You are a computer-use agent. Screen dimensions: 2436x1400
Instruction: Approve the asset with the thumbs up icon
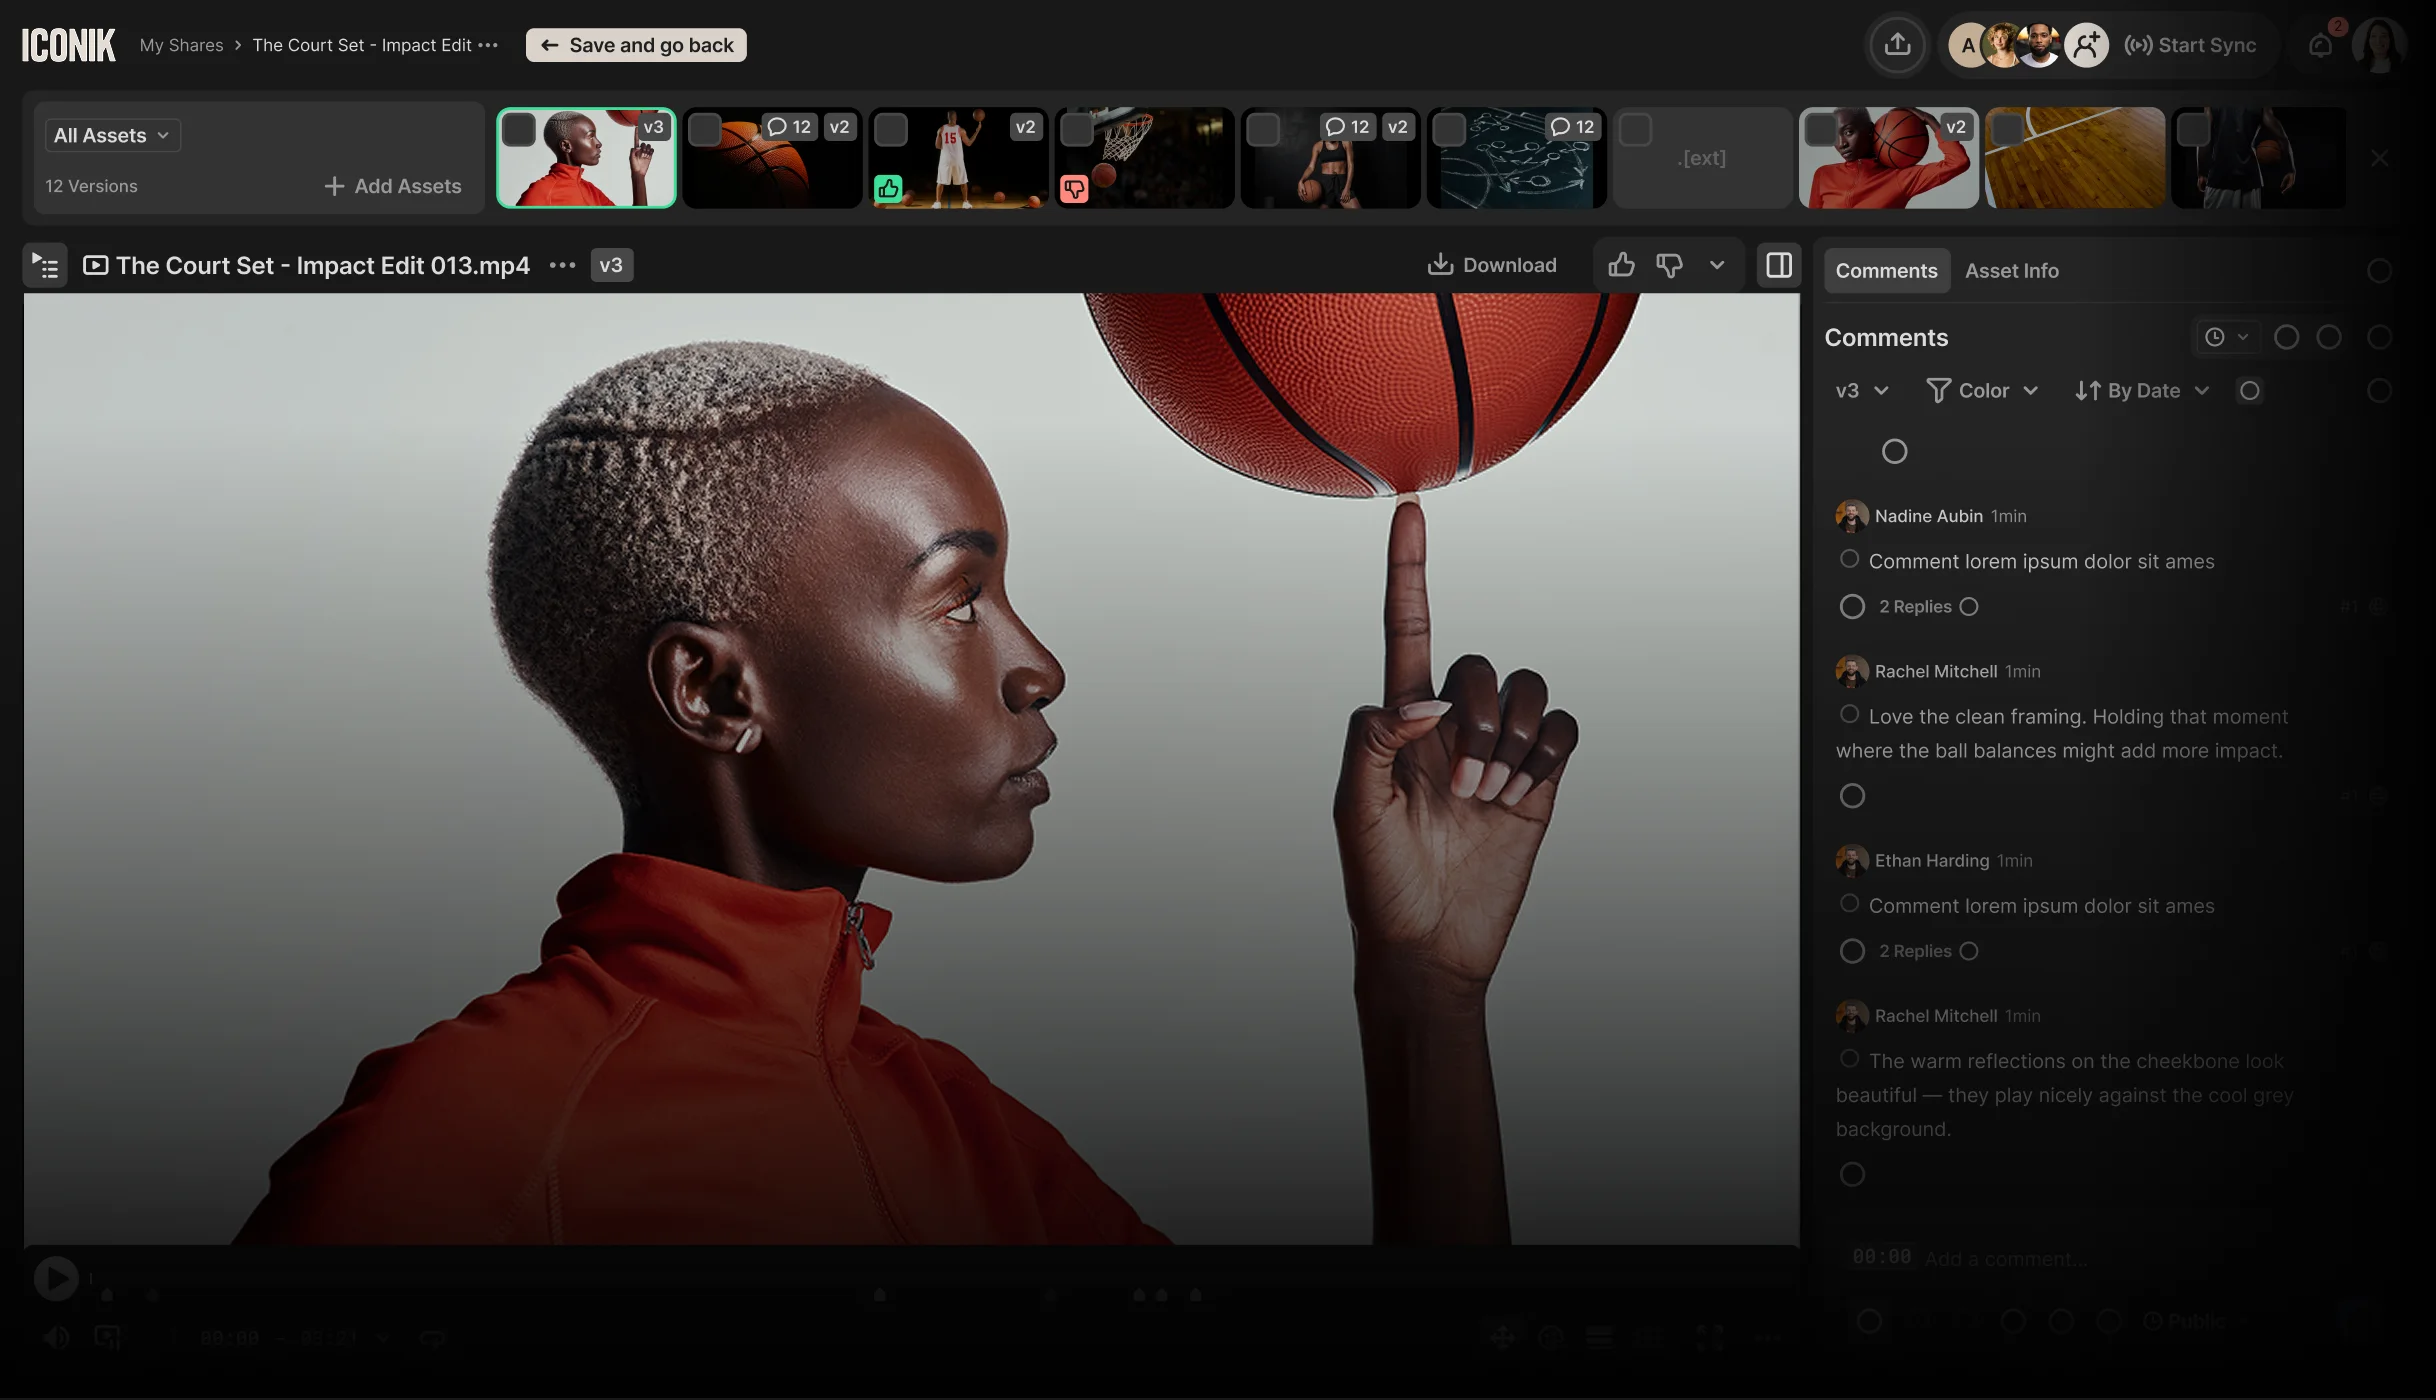click(1621, 265)
